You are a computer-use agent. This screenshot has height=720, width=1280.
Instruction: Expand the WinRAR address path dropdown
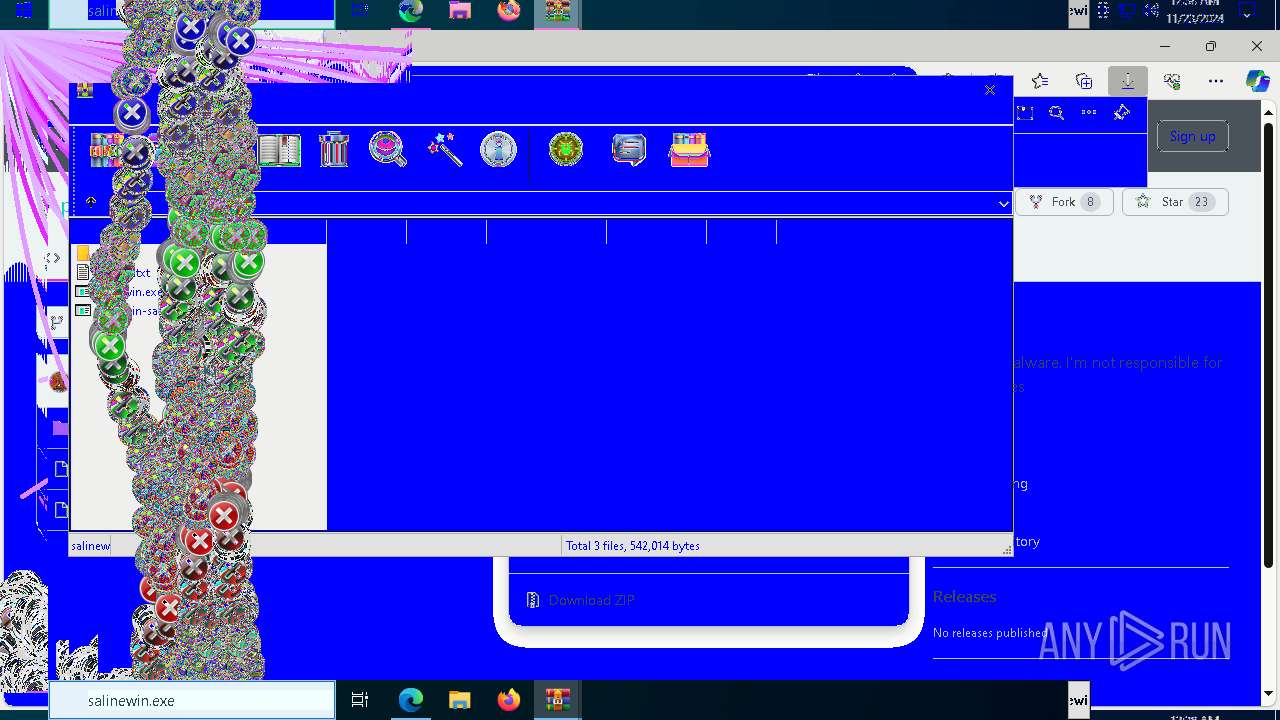click(x=1003, y=204)
